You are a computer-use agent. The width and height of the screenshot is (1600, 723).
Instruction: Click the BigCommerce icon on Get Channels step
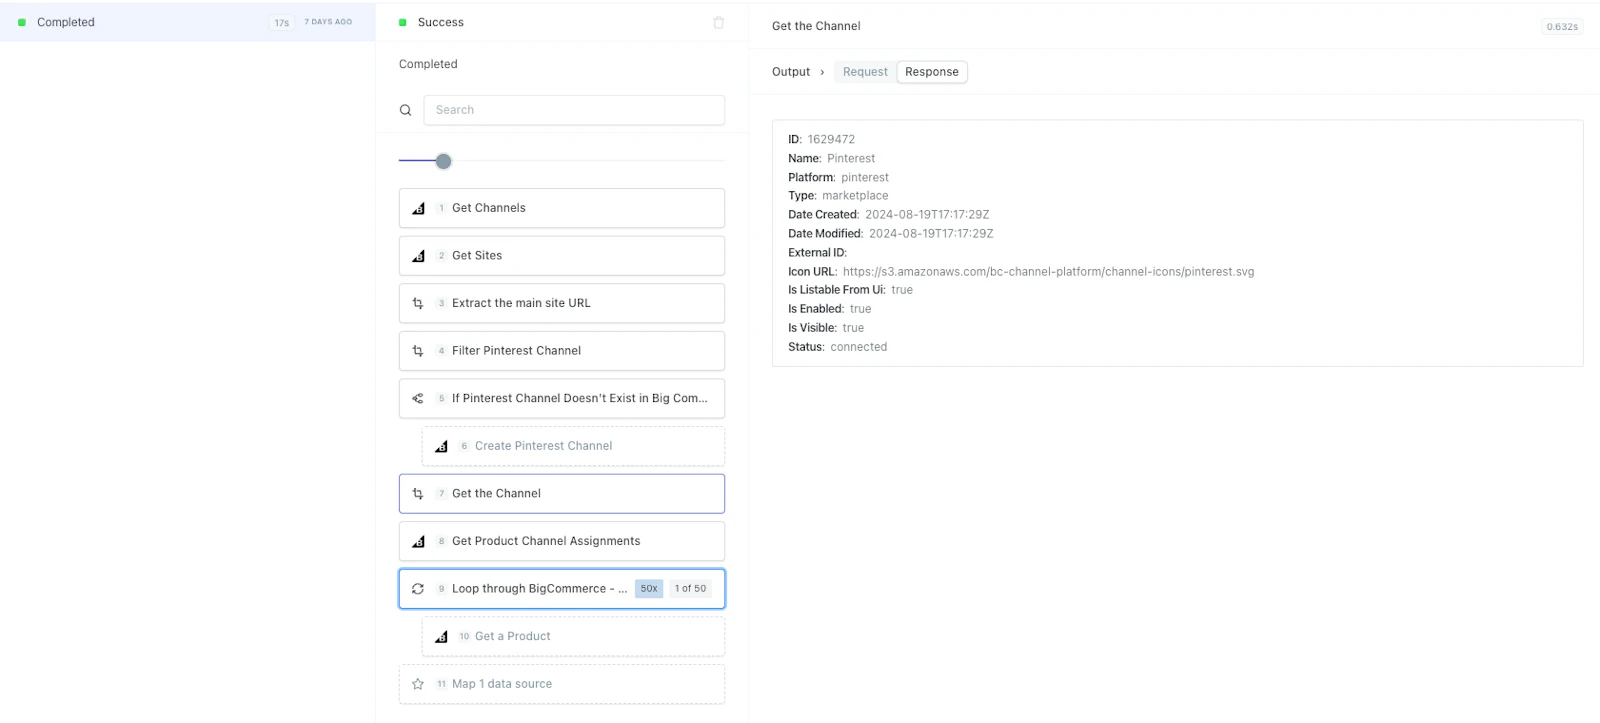point(418,208)
